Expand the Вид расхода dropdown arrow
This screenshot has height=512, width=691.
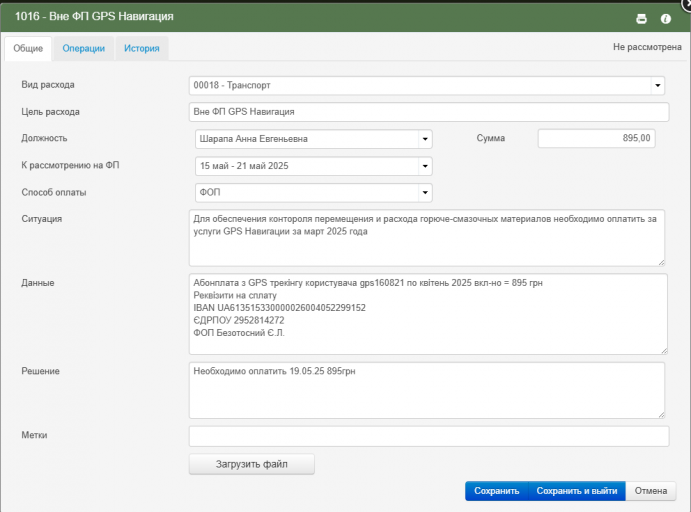click(657, 86)
